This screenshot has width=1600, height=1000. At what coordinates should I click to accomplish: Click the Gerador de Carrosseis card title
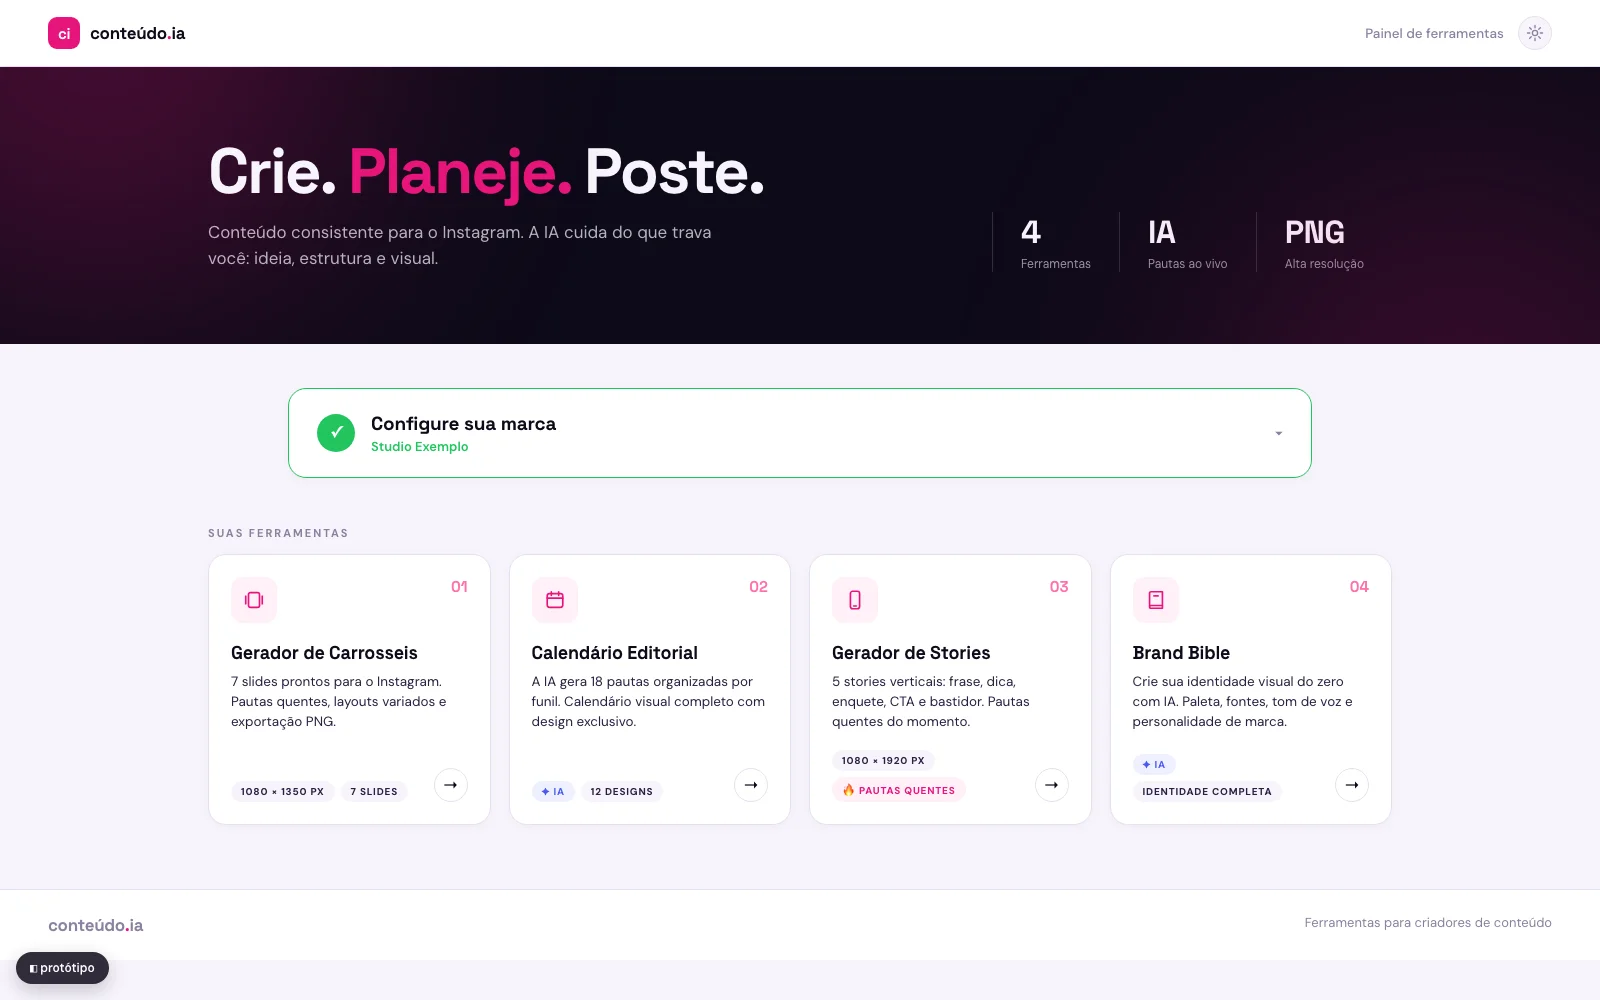tap(324, 653)
